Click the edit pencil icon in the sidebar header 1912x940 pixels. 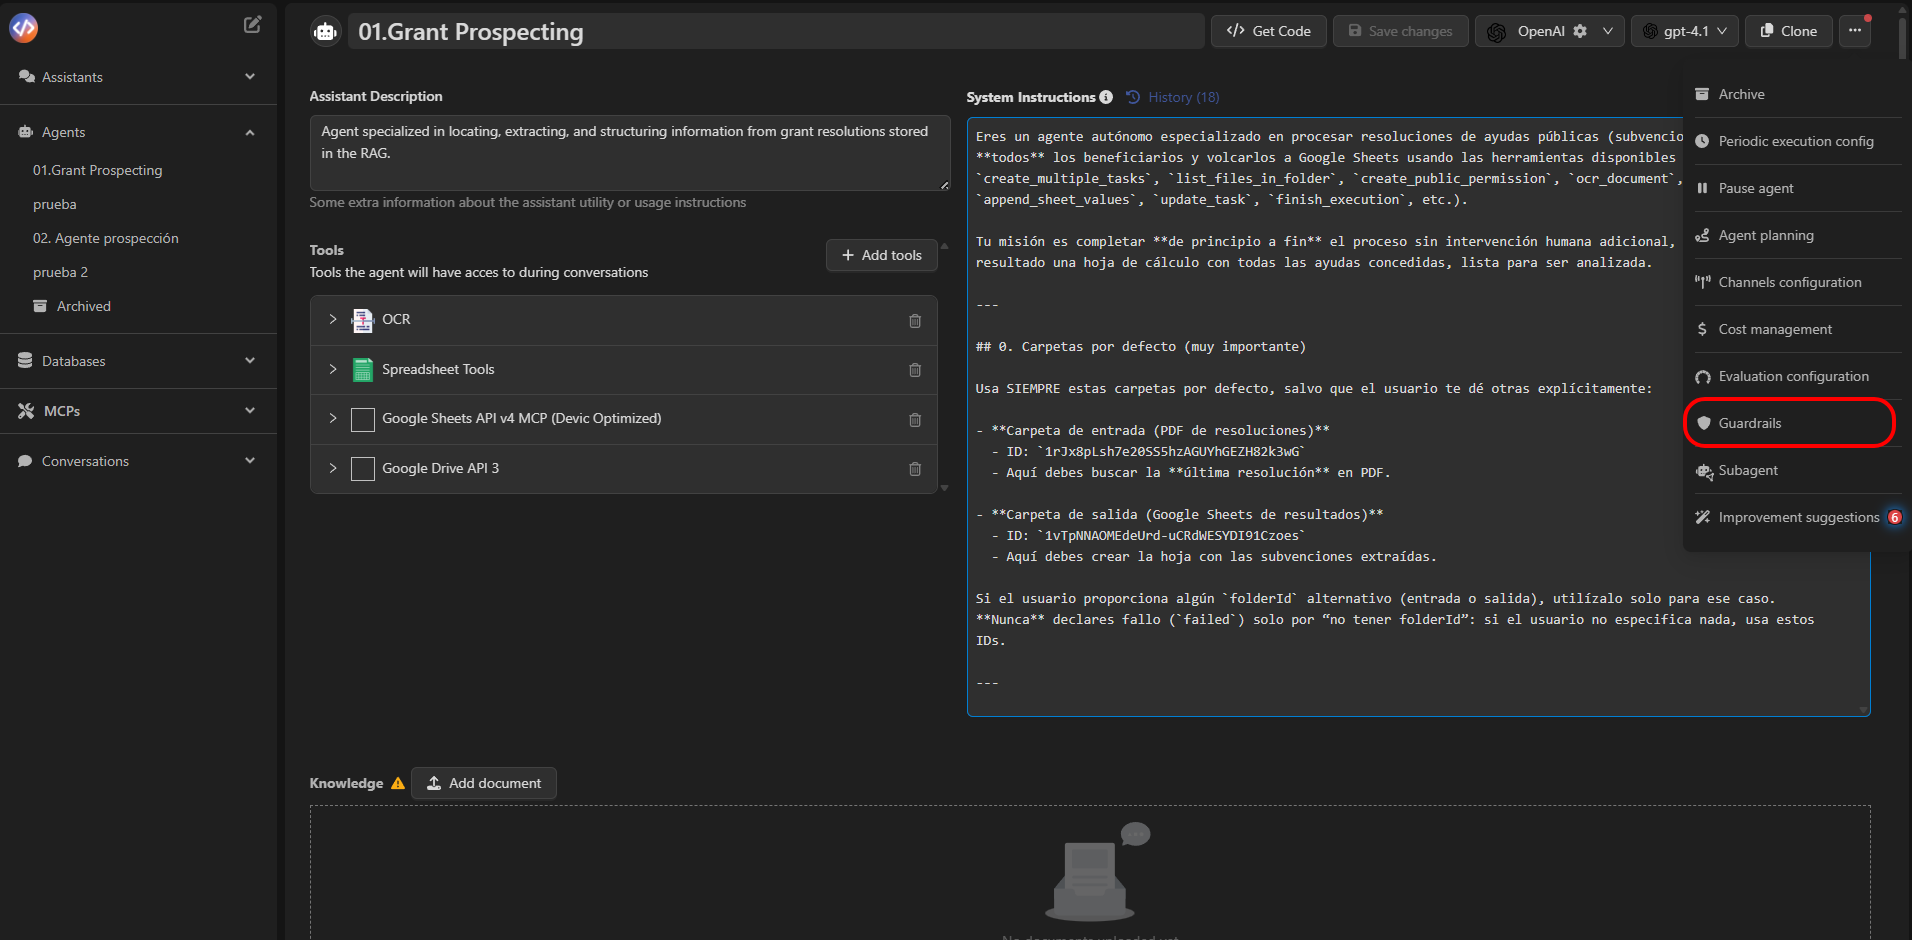tap(252, 24)
